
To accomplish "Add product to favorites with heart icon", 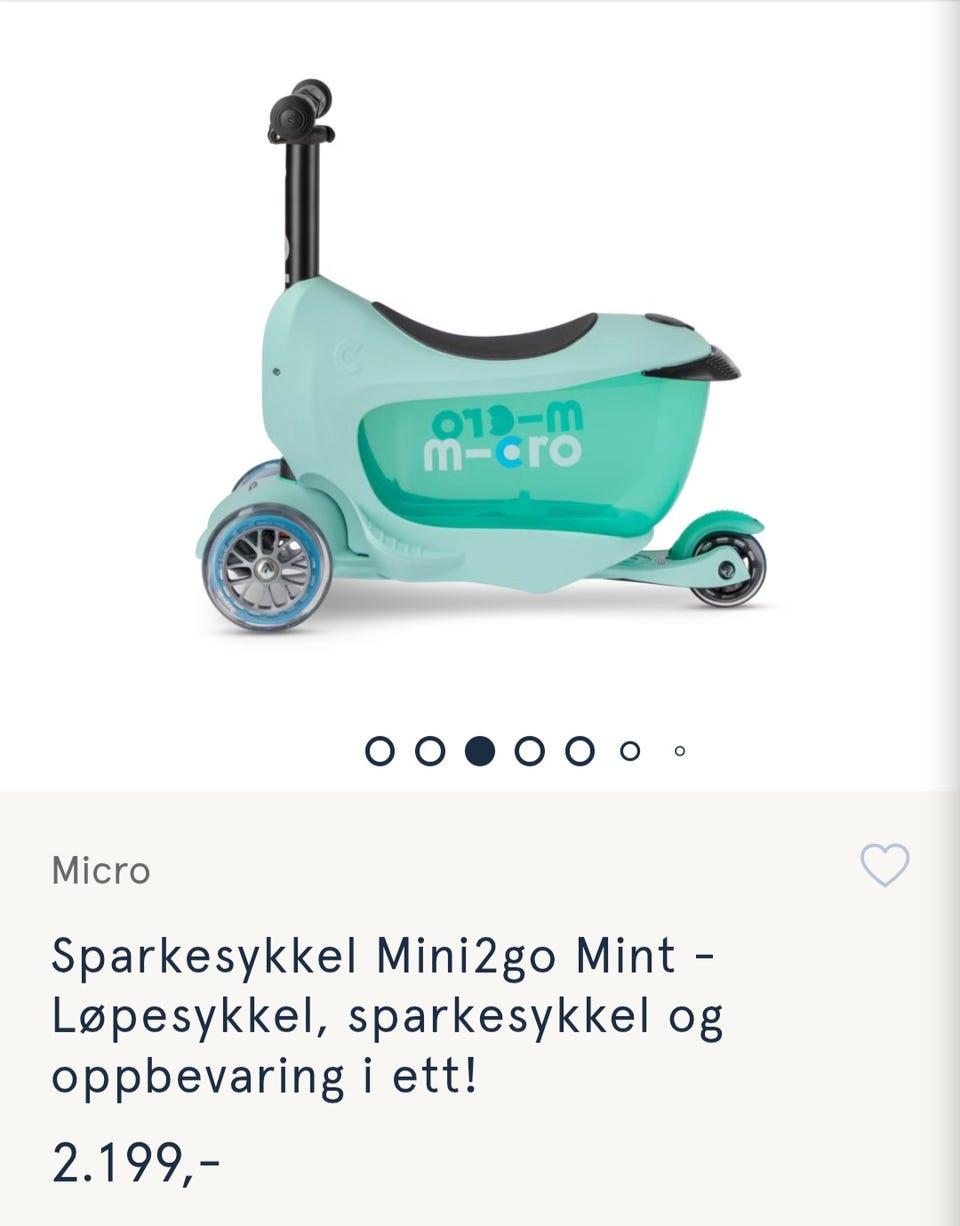I will pyautogui.click(x=885, y=865).
